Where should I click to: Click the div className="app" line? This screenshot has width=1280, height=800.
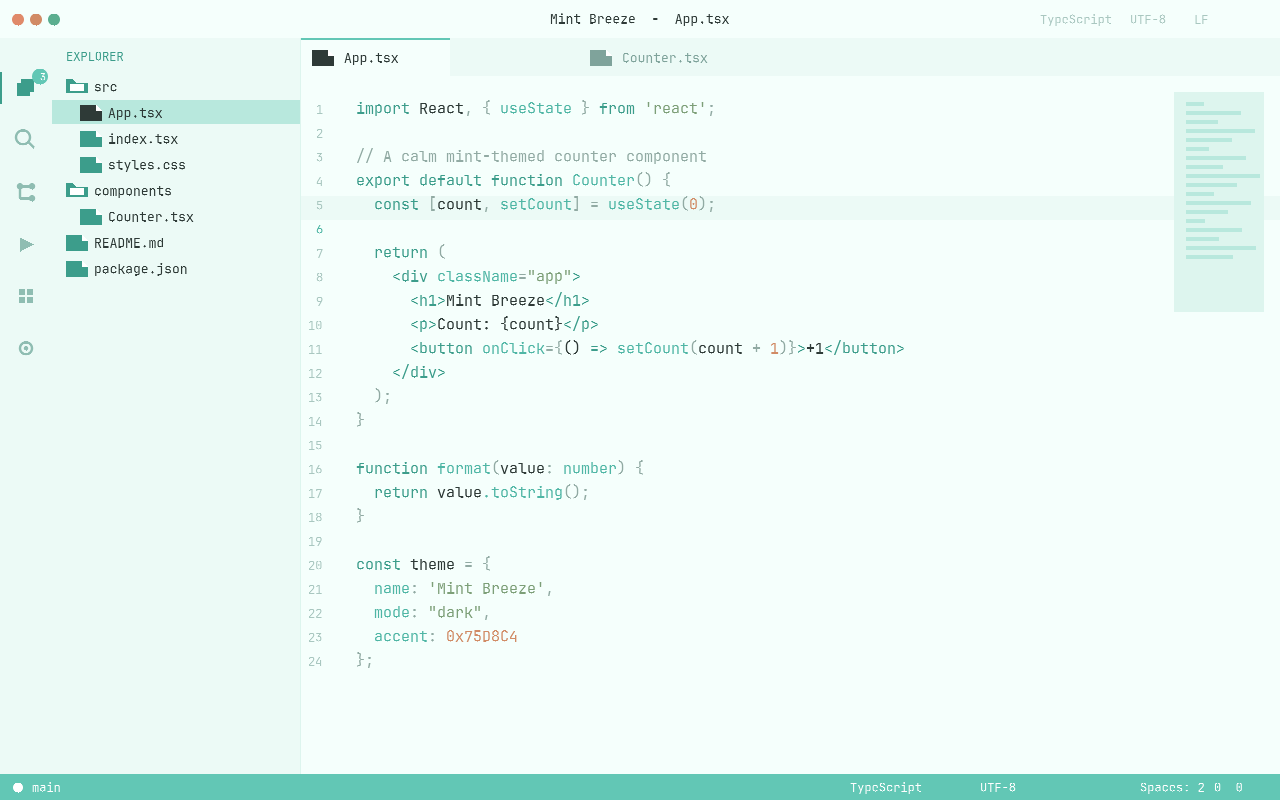(x=486, y=276)
